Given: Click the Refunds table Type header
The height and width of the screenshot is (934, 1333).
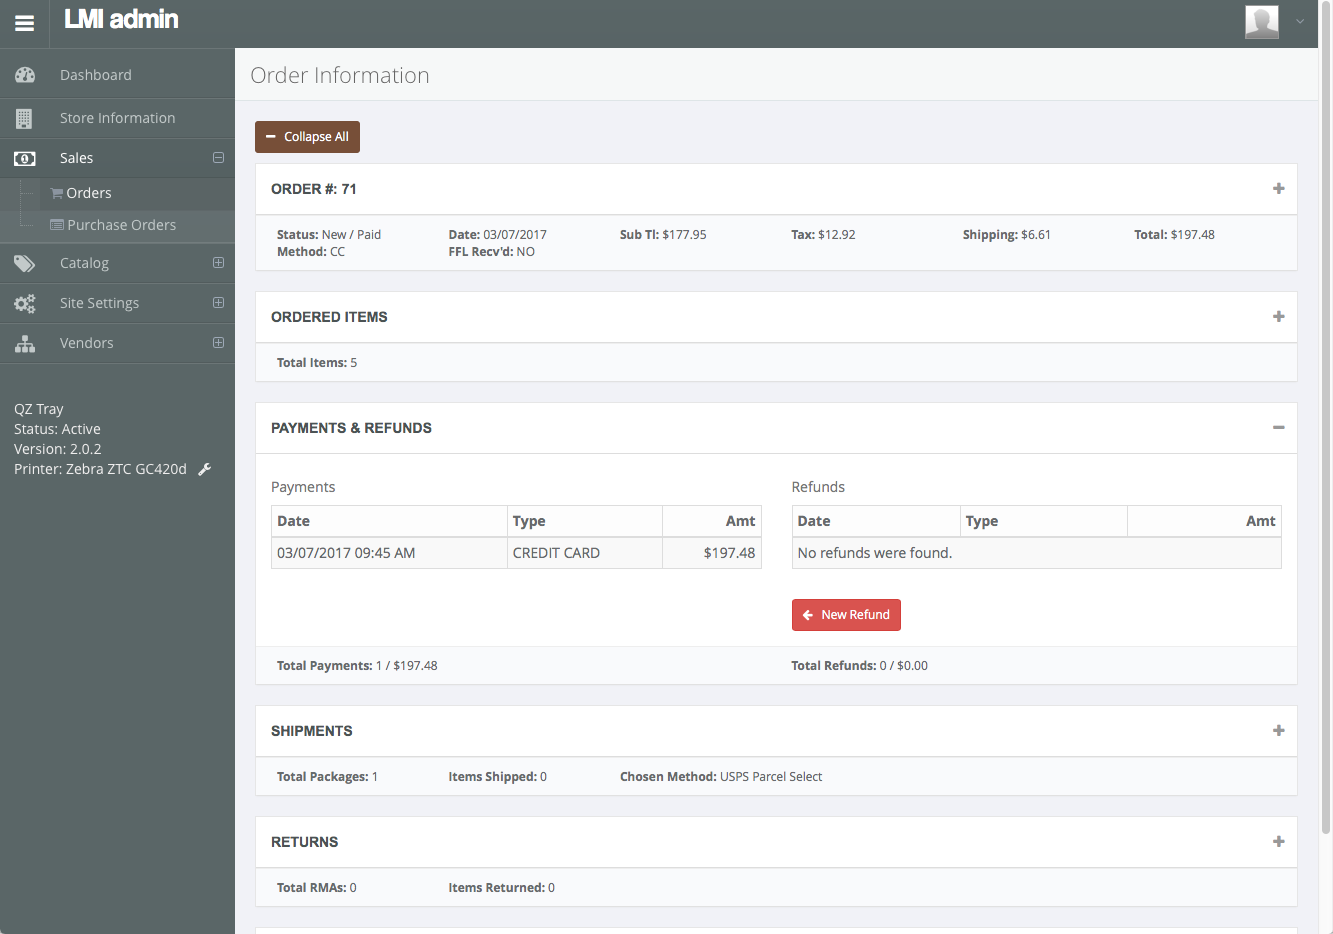Looking at the screenshot, I should (1044, 521).
